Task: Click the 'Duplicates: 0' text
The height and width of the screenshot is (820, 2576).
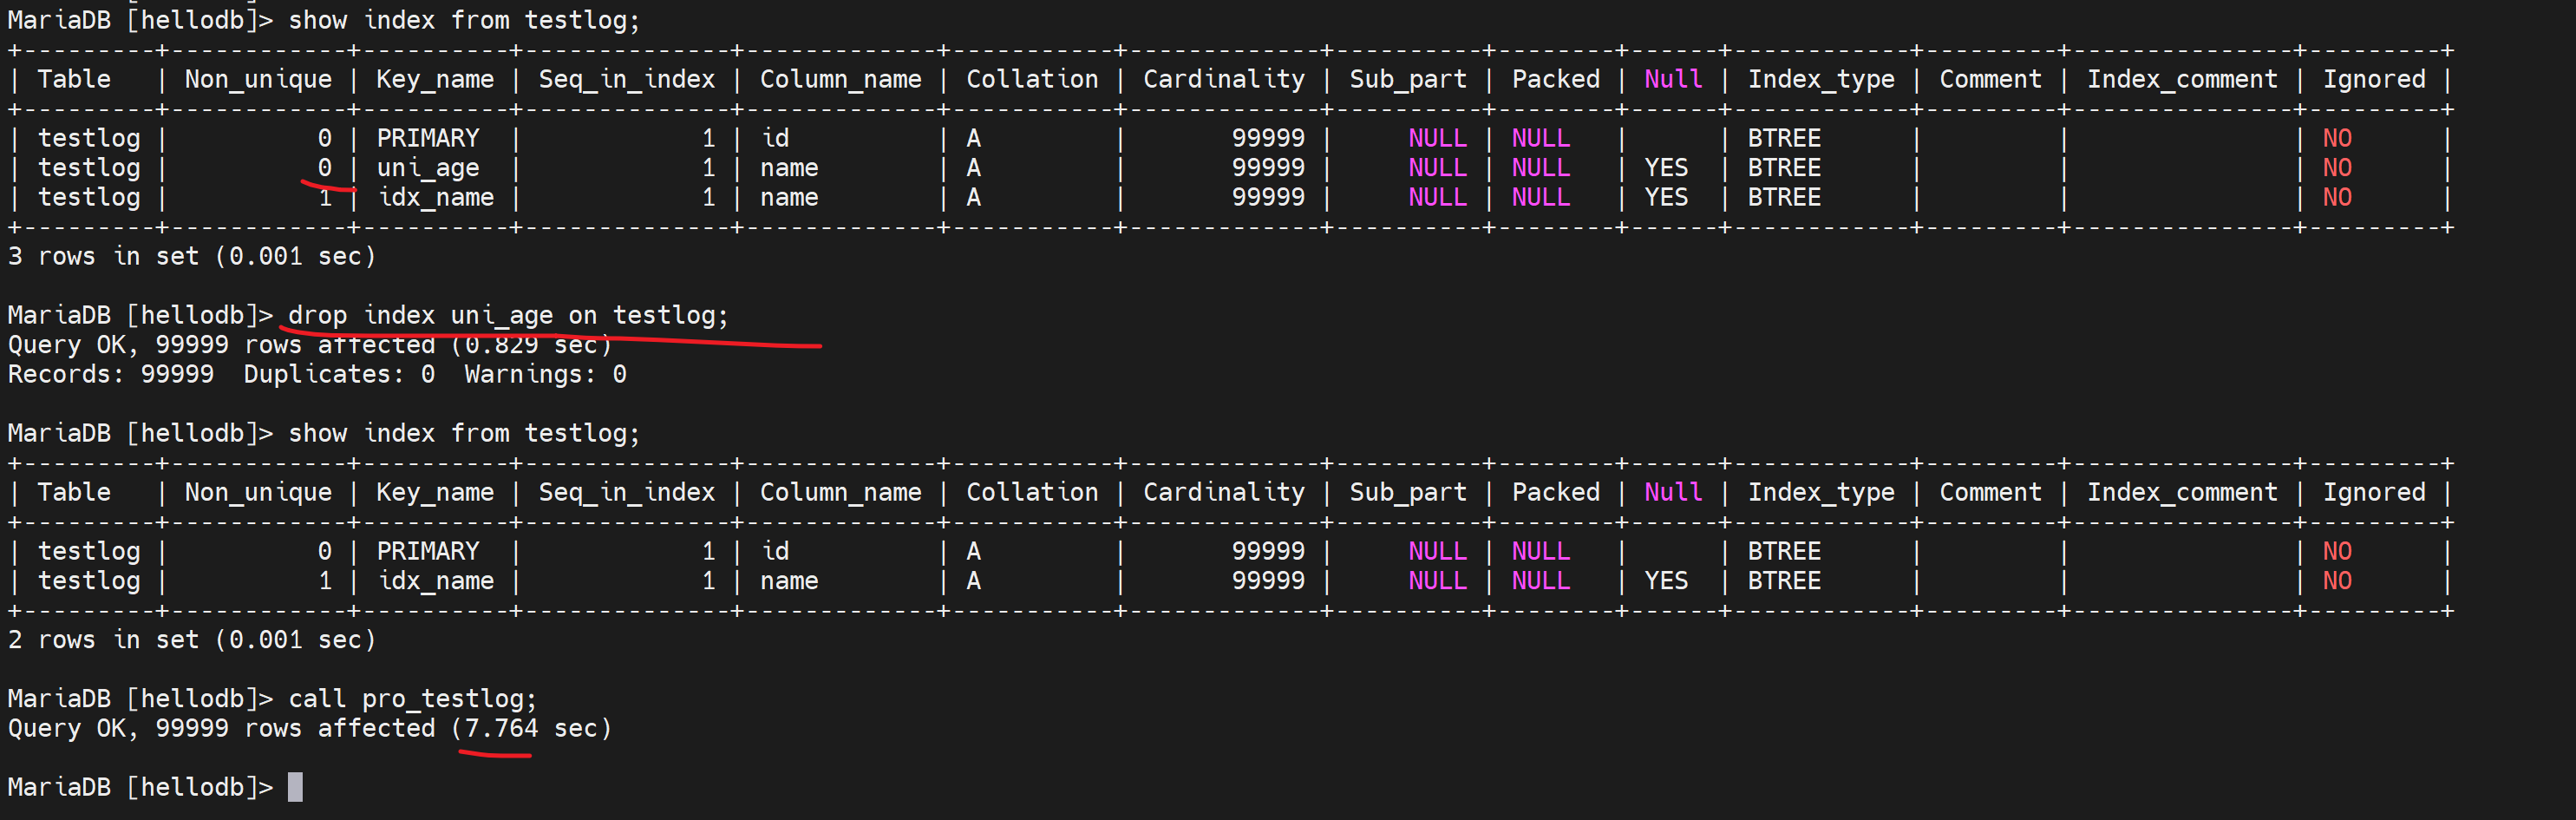Action: tap(339, 374)
